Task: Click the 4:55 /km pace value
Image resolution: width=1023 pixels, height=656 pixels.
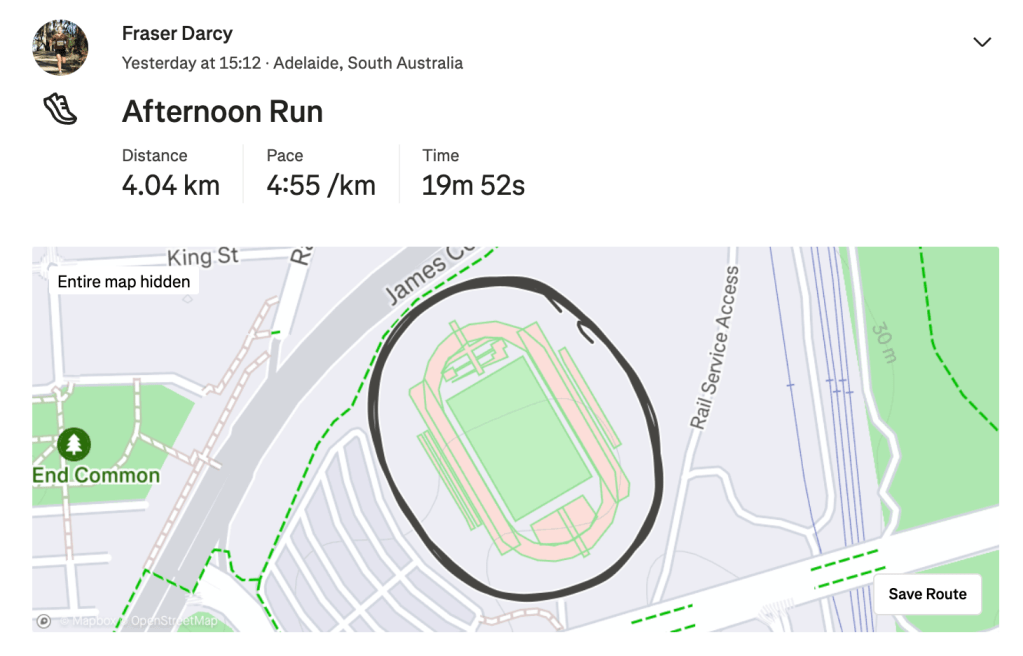Action: (321, 185)
